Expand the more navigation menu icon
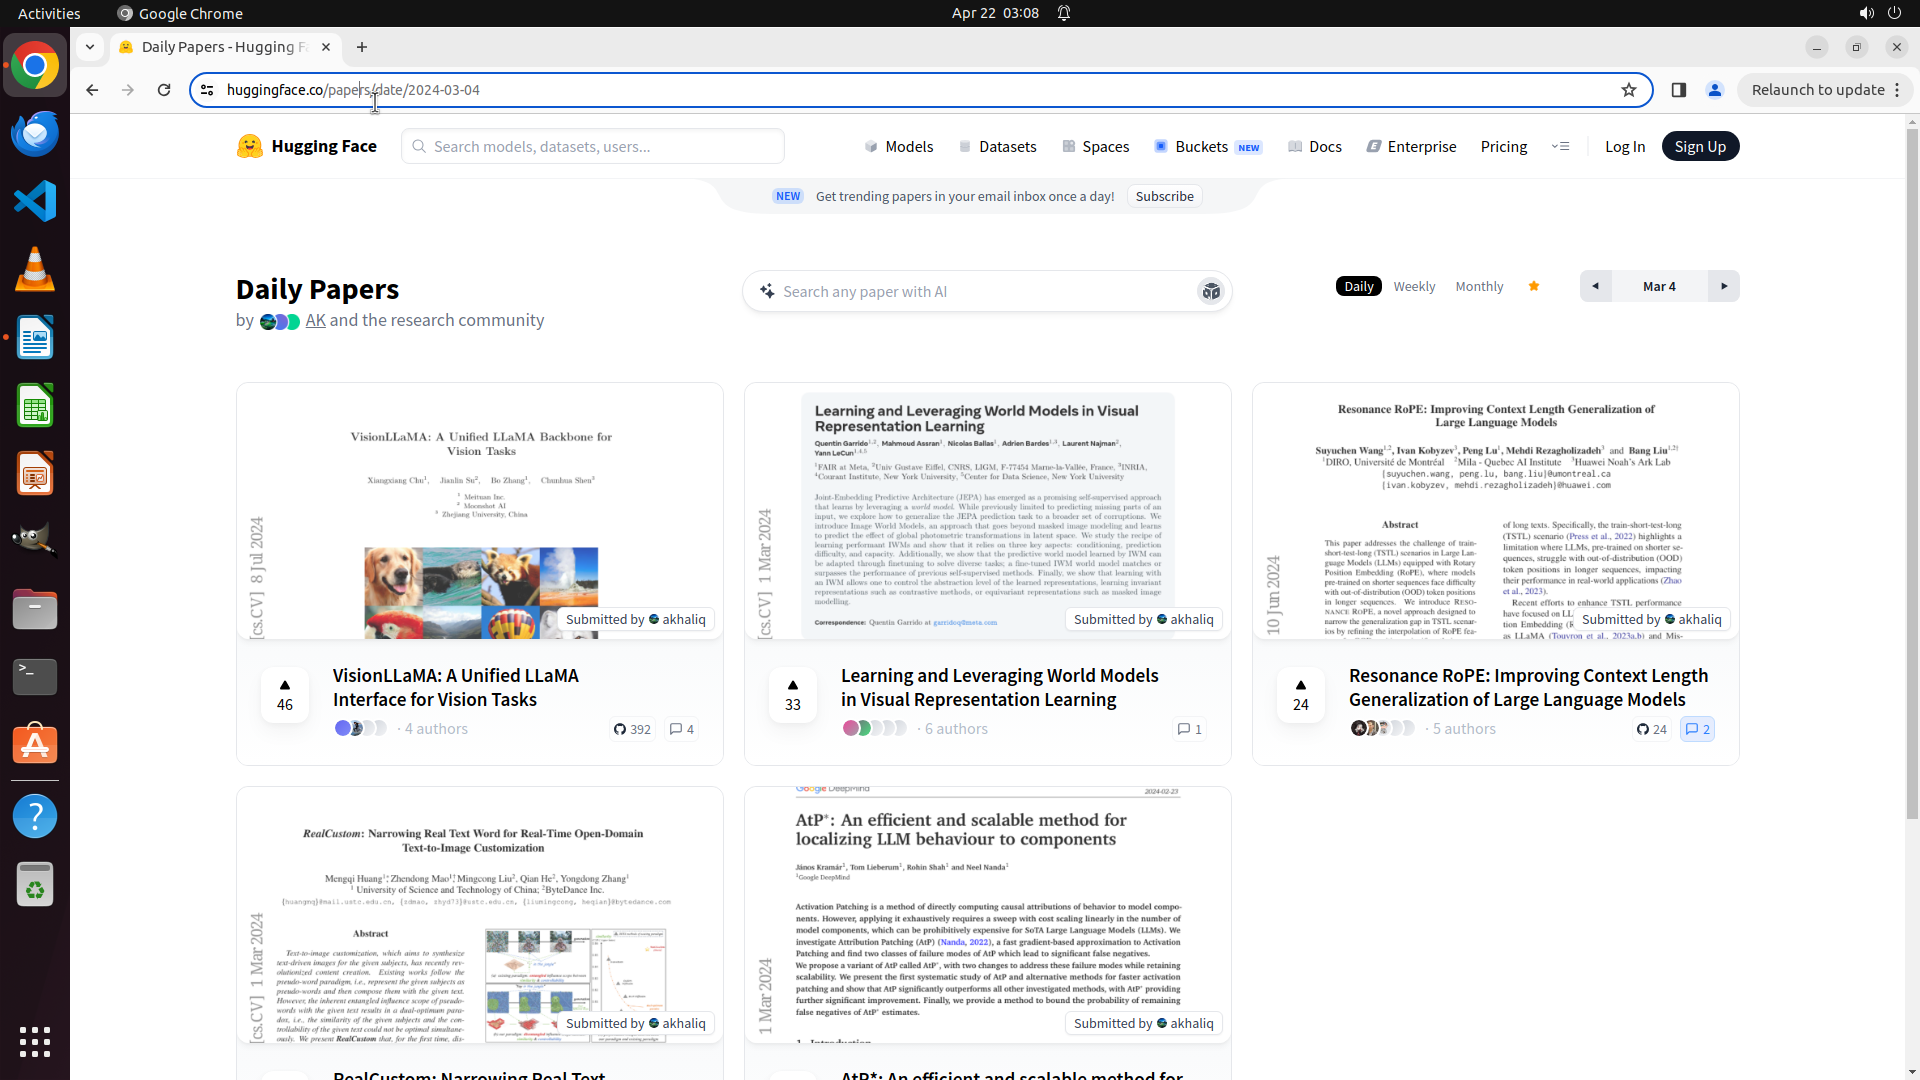The height and width of the screenshot is (1080, 1920). [1560, 146]
